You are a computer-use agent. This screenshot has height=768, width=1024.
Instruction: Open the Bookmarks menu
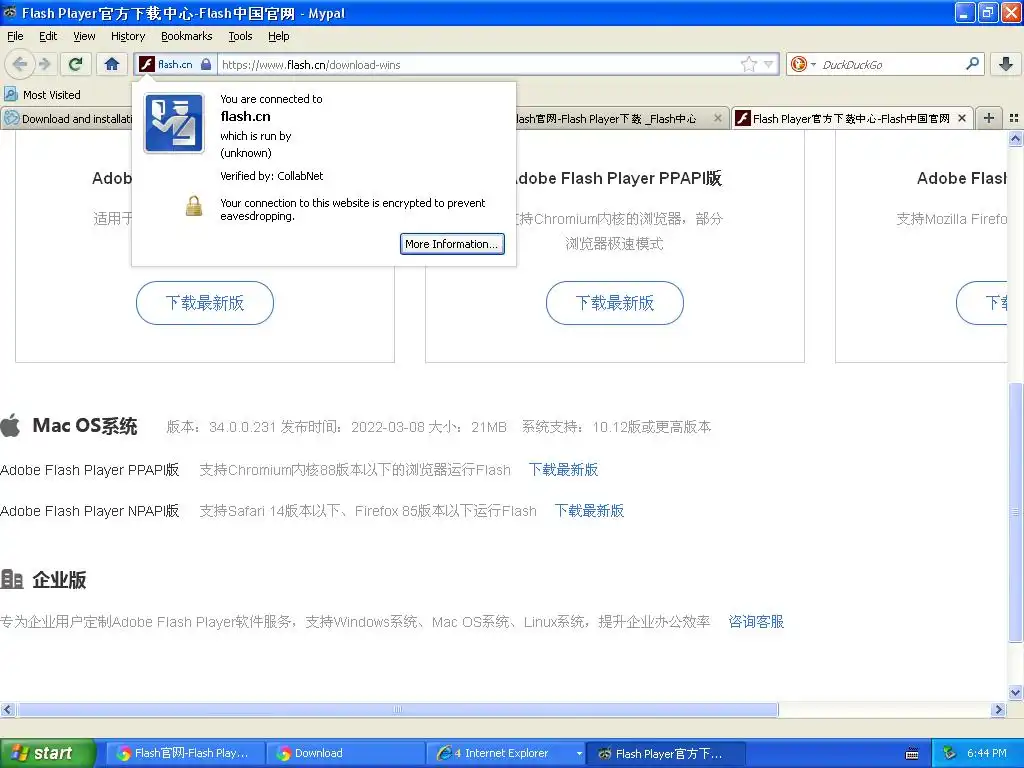click(x=187, y=36)
